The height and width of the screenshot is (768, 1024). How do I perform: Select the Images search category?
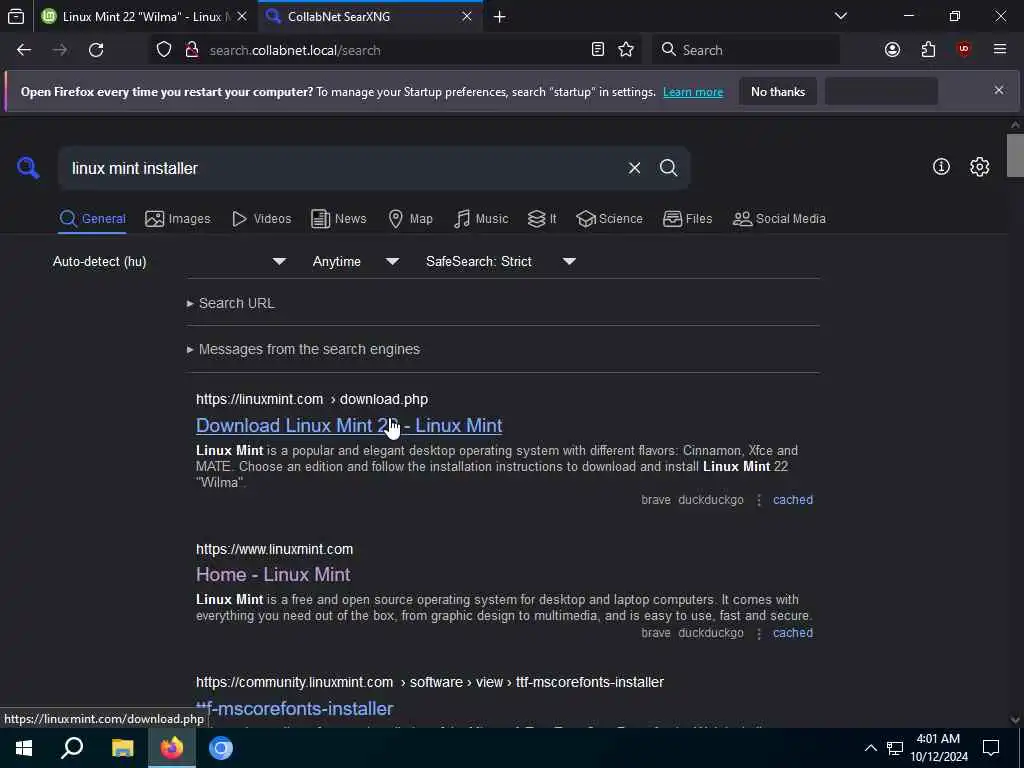tap(178, 219)
